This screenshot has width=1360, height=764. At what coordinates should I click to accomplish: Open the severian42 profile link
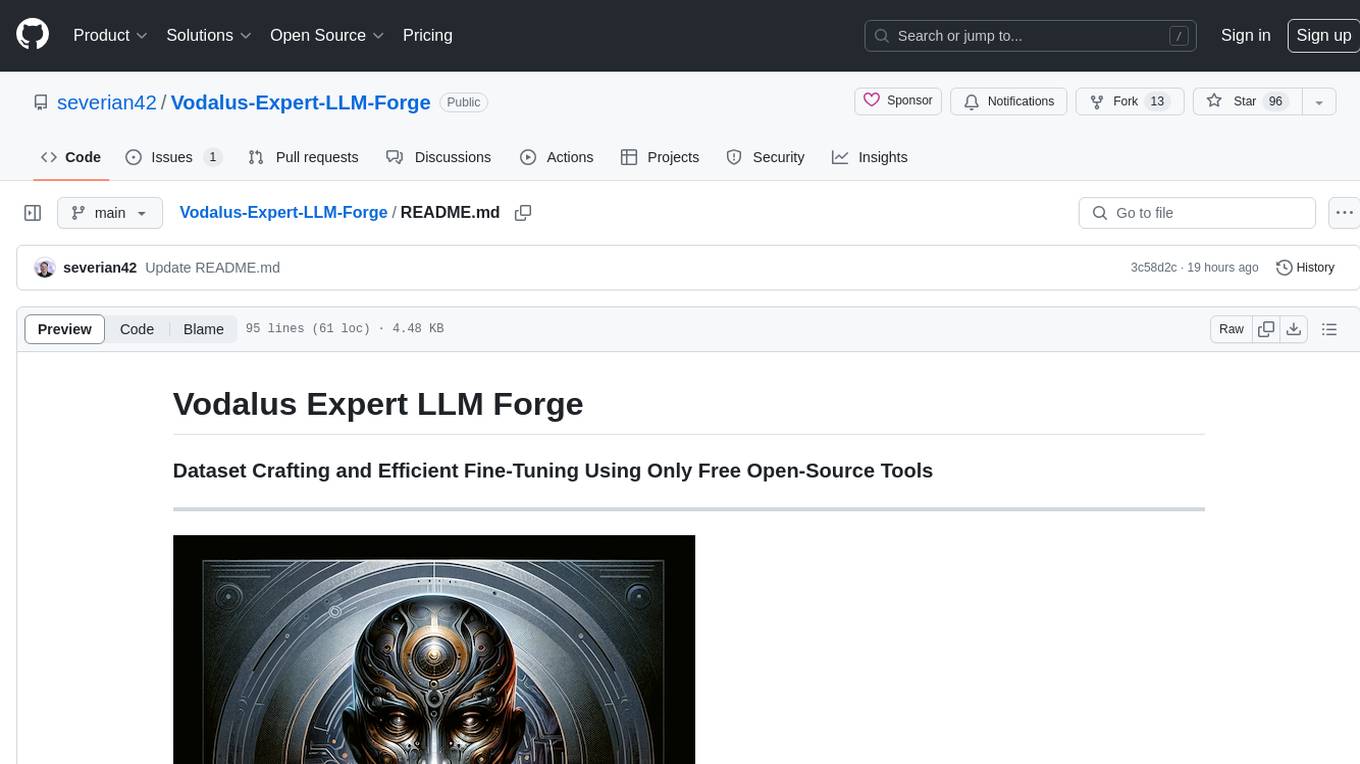tap(107, 102)
